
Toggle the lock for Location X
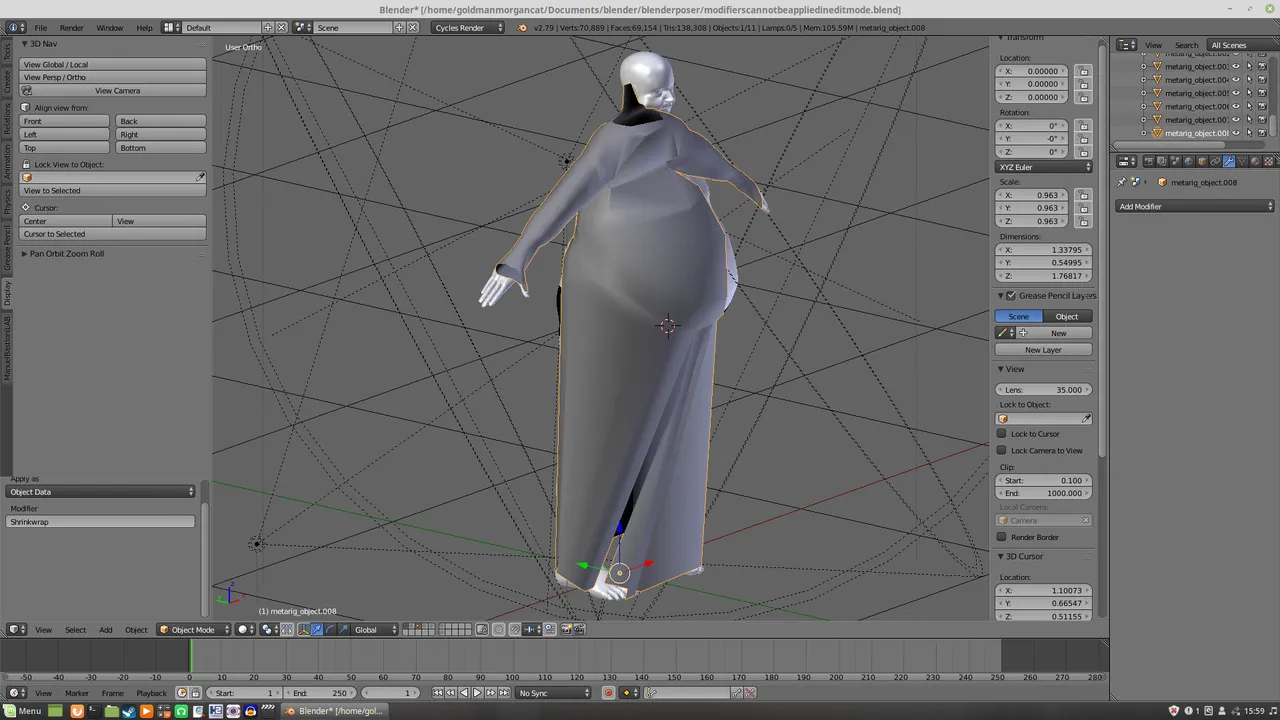[x=1084, y=71]
